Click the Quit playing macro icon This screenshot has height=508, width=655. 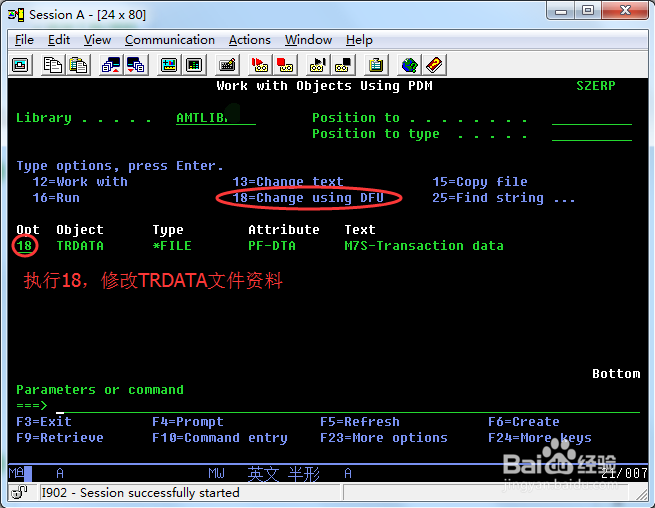(x=343, y=65)
